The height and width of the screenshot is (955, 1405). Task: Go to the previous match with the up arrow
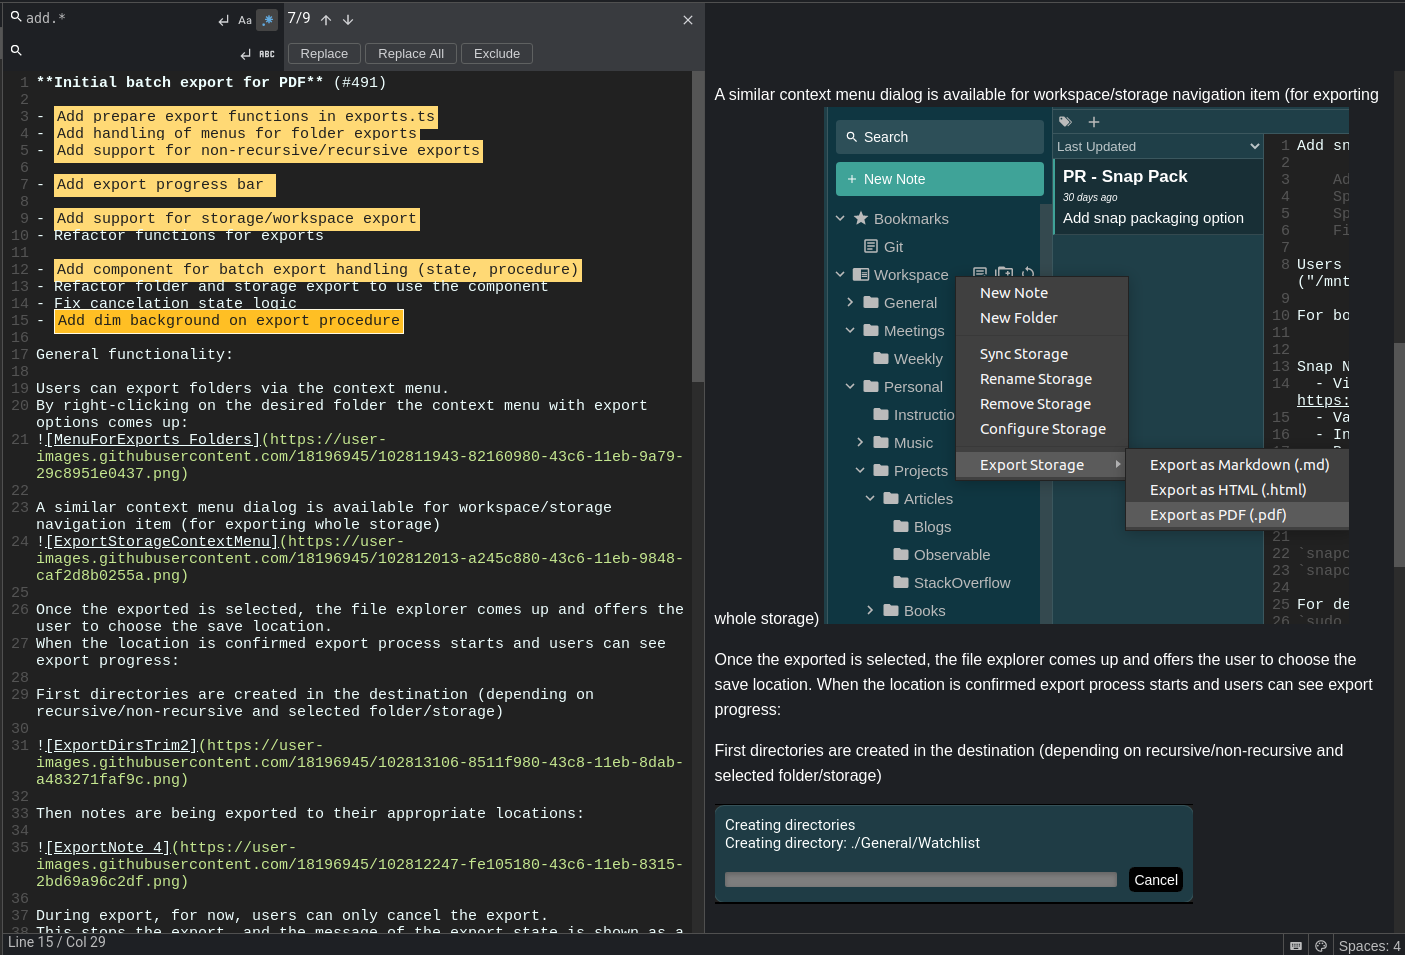pyautogui.click(x=326, y=20)
